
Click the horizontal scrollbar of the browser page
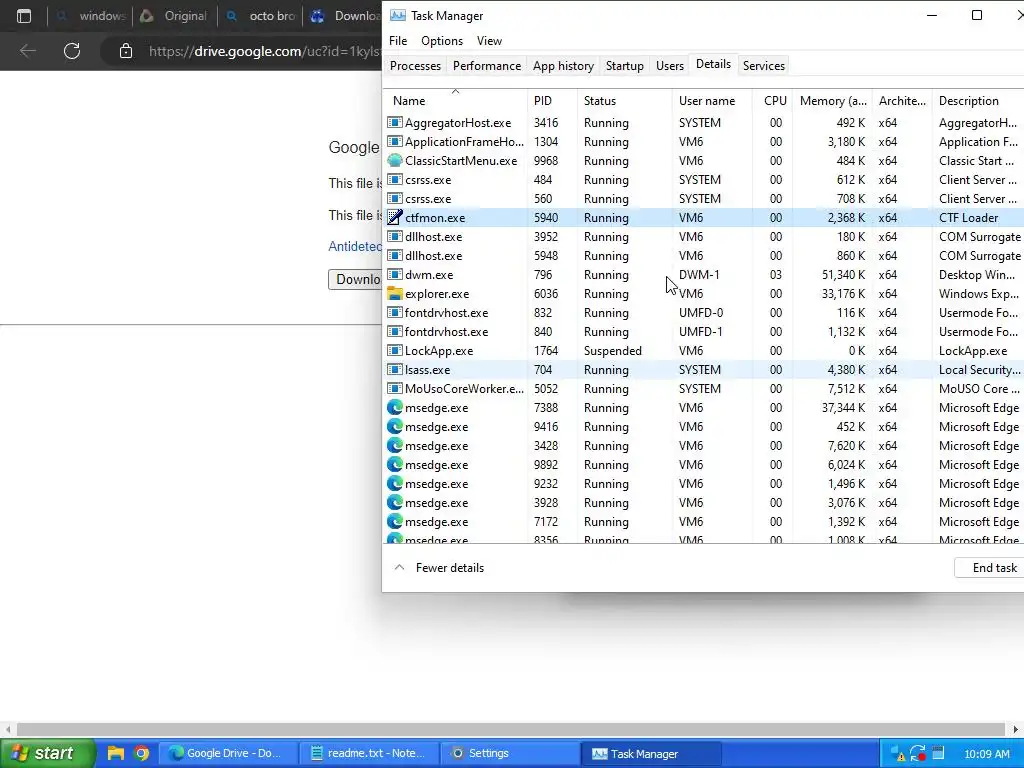(x=511, y=729)
